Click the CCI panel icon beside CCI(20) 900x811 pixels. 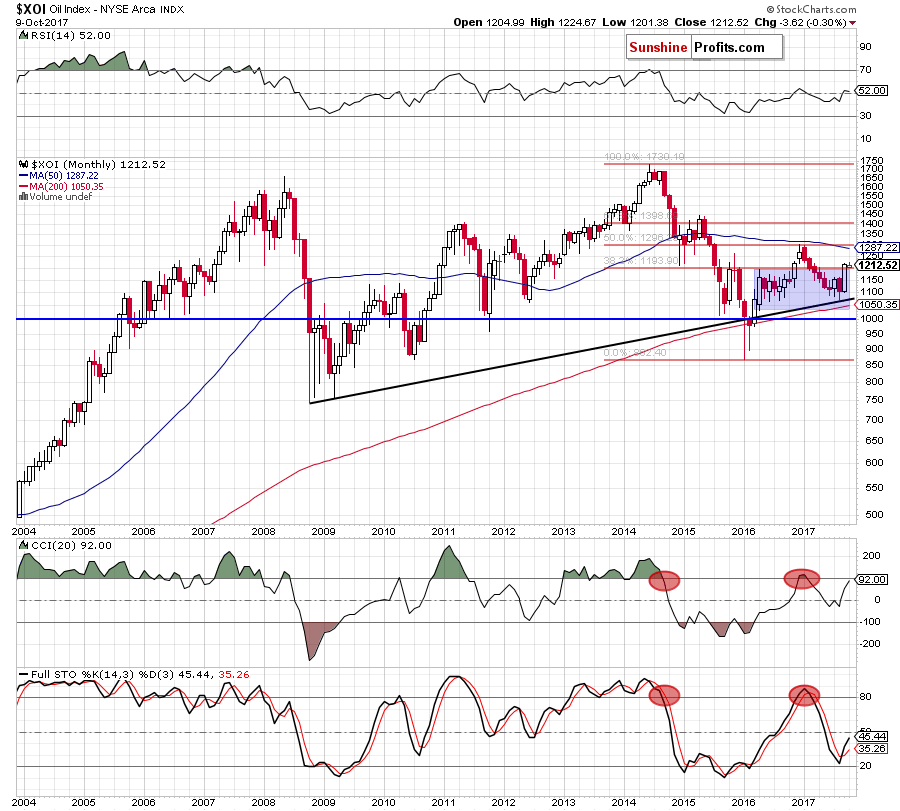[x=24, y=545]
